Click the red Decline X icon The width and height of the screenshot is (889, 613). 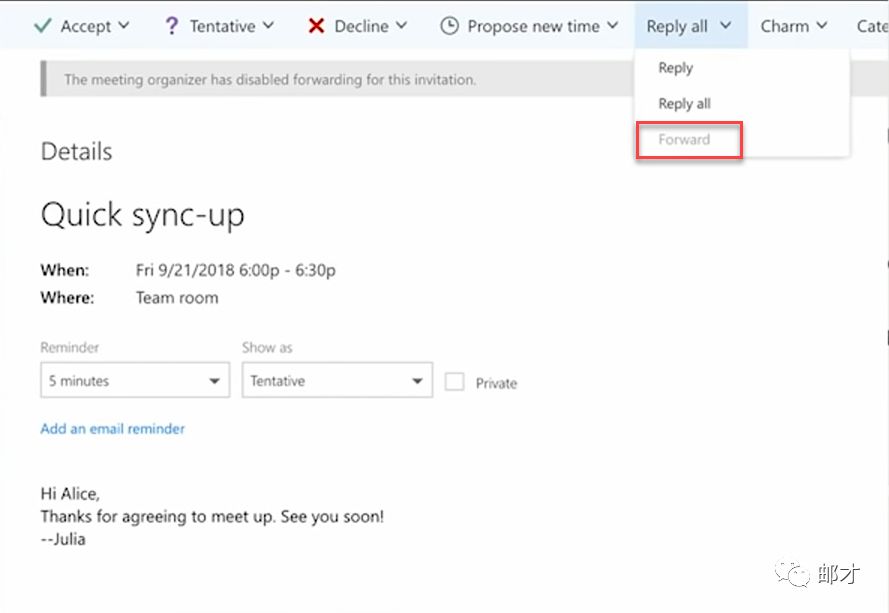pos(316,26)
